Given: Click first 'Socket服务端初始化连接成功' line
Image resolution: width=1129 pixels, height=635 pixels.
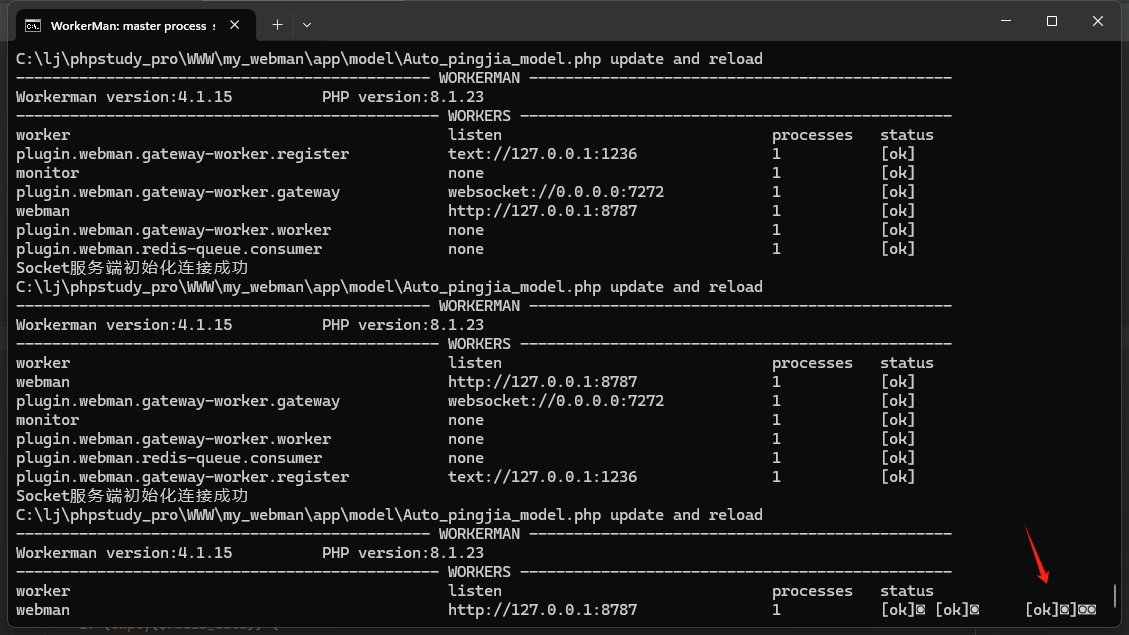Looking at the screenshot, I should pos(132,268).
